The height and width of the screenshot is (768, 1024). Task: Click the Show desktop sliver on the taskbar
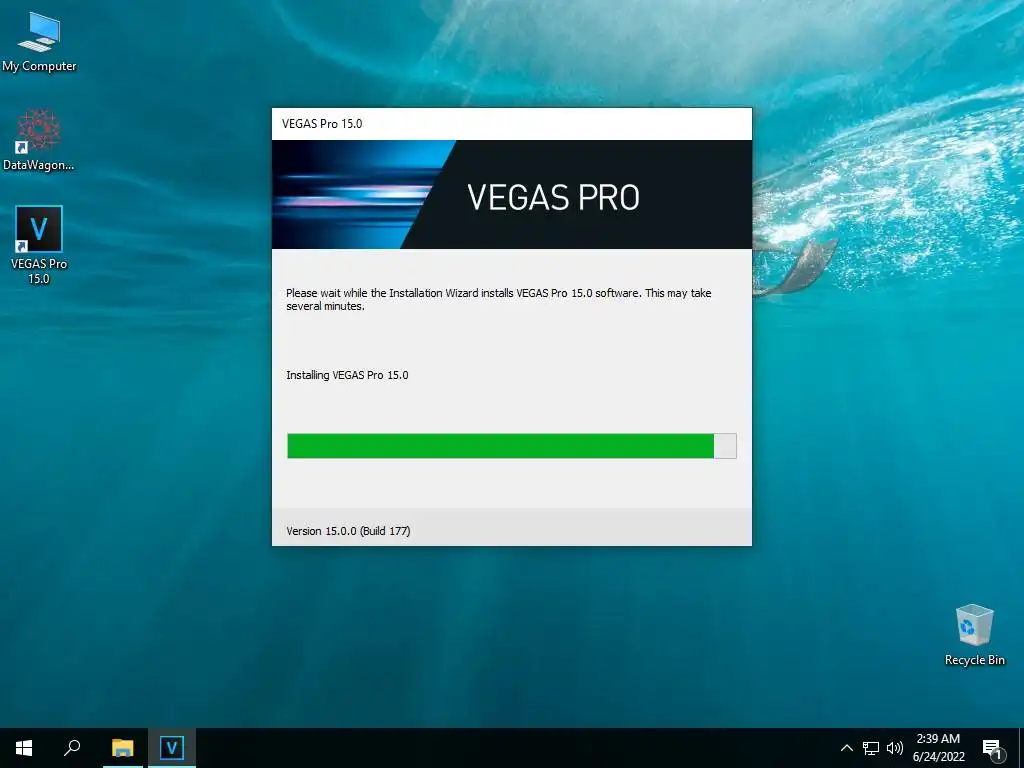[x=1021, y=748]
